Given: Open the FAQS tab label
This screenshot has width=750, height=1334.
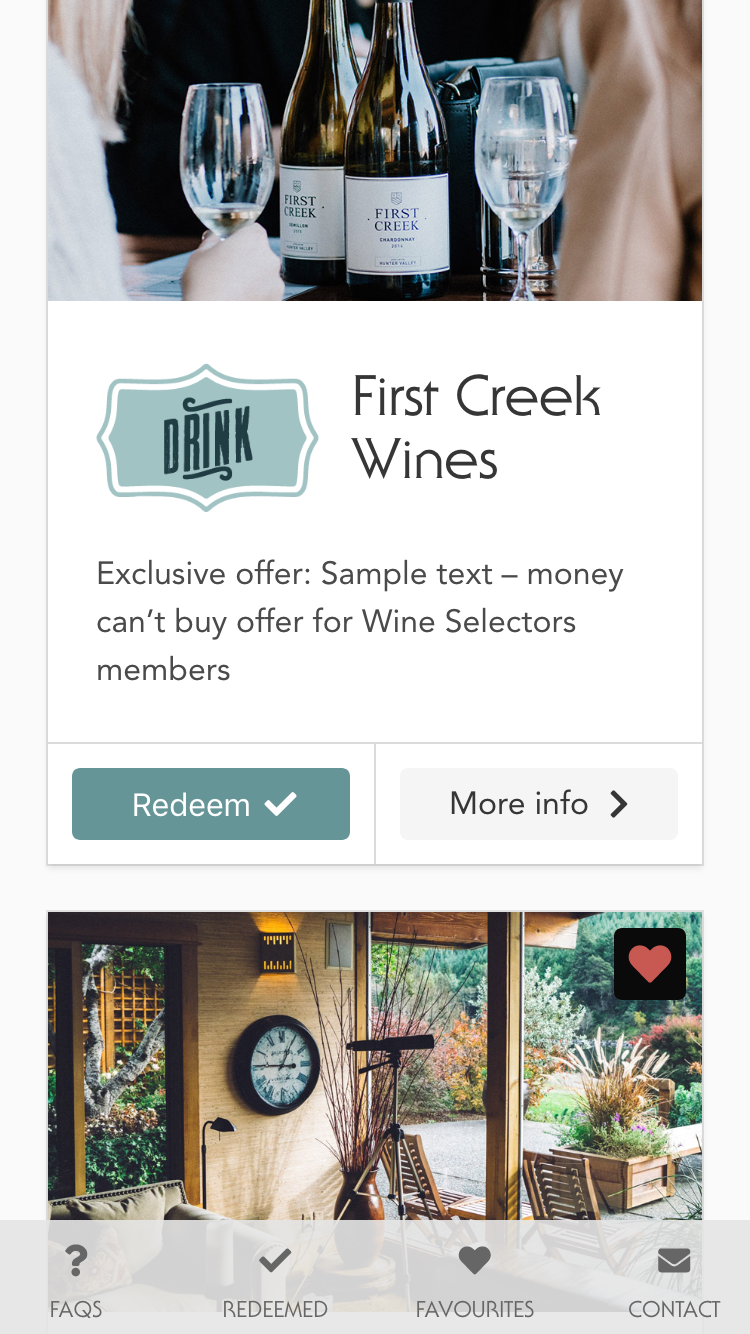Looking at the screenshot, I should tap(76, 1309).
